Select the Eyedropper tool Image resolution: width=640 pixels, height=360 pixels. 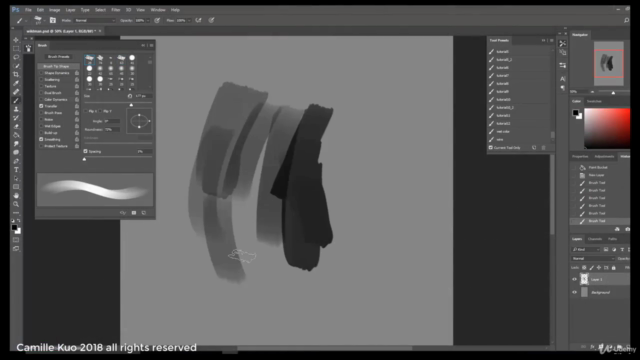coord(16,83)
